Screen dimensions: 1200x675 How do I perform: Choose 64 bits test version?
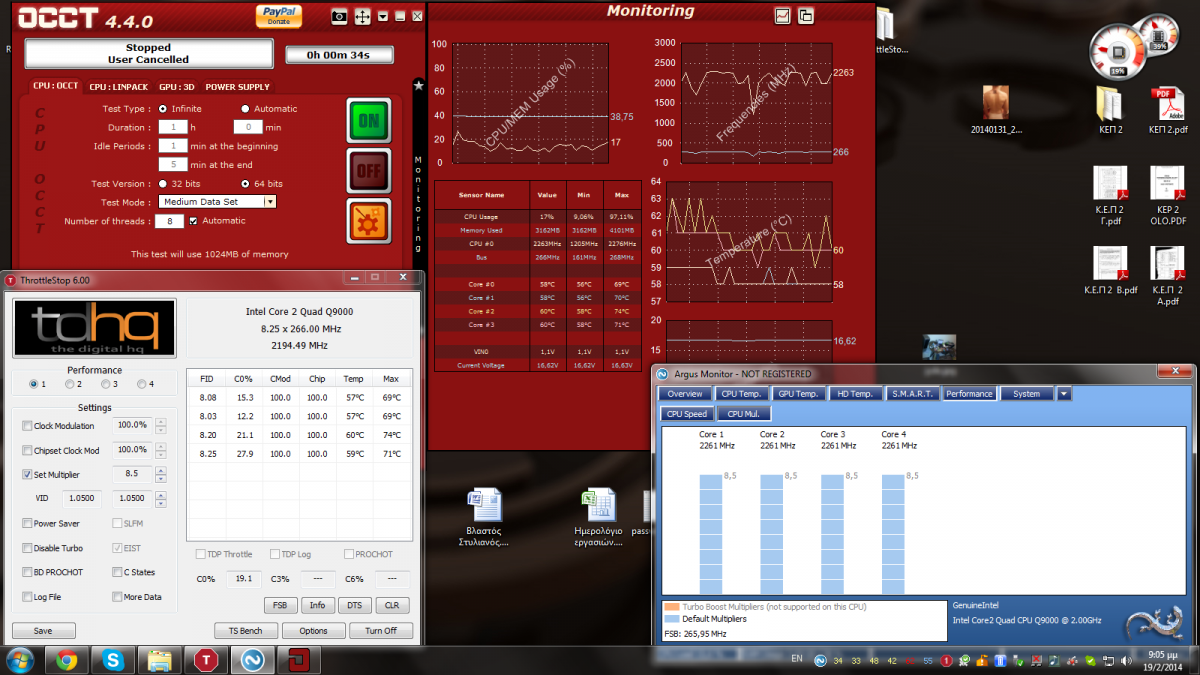point(245,184)
